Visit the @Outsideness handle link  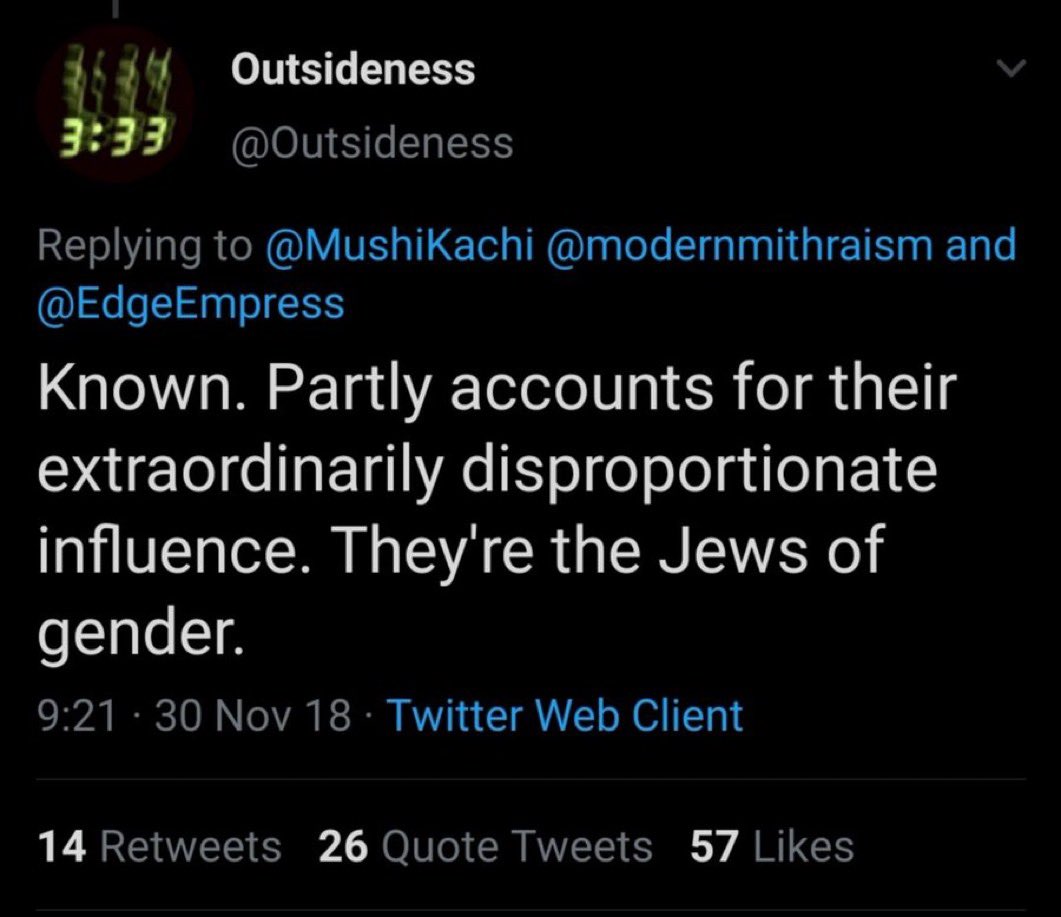372,143
